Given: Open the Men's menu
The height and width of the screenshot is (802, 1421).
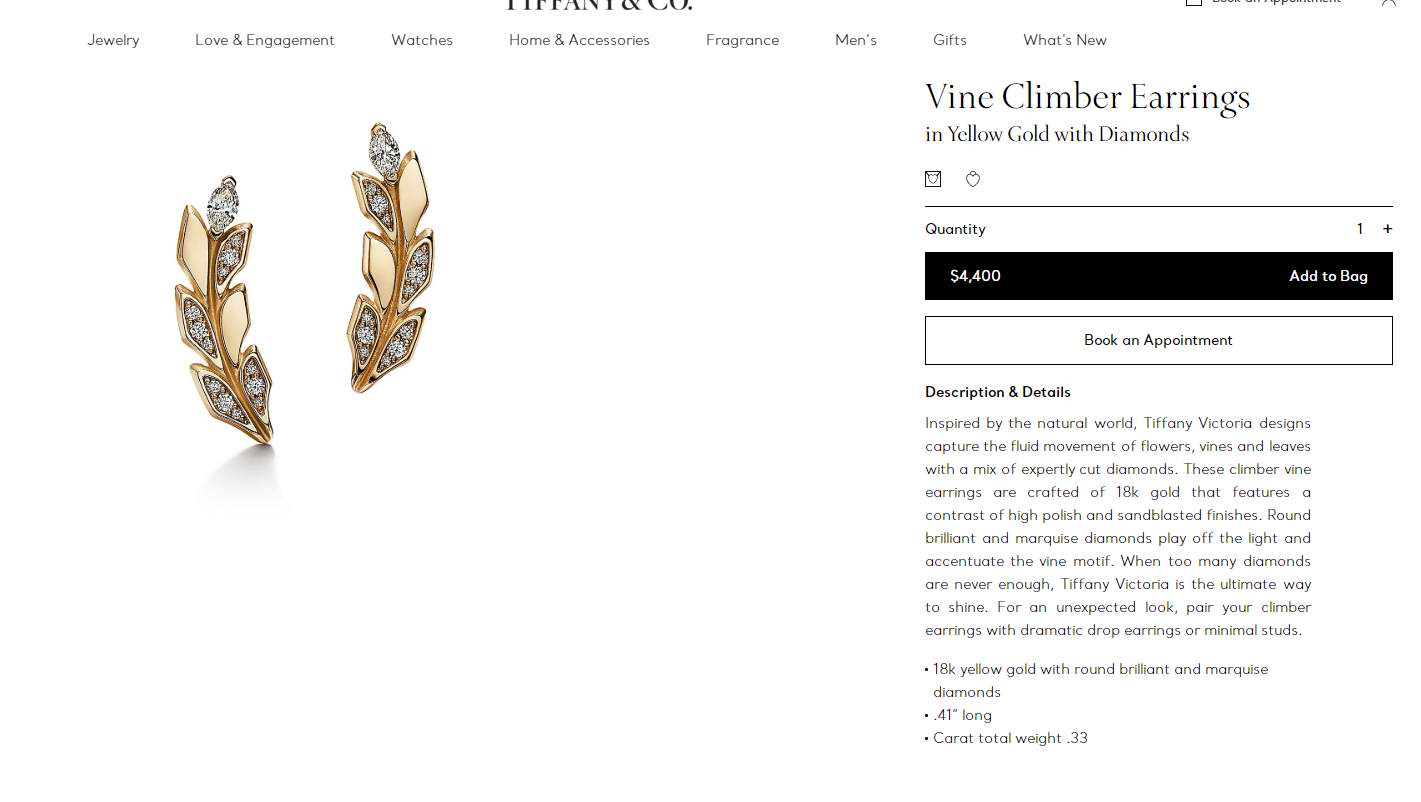Looking at the screenshot, I should coord(856,40).
